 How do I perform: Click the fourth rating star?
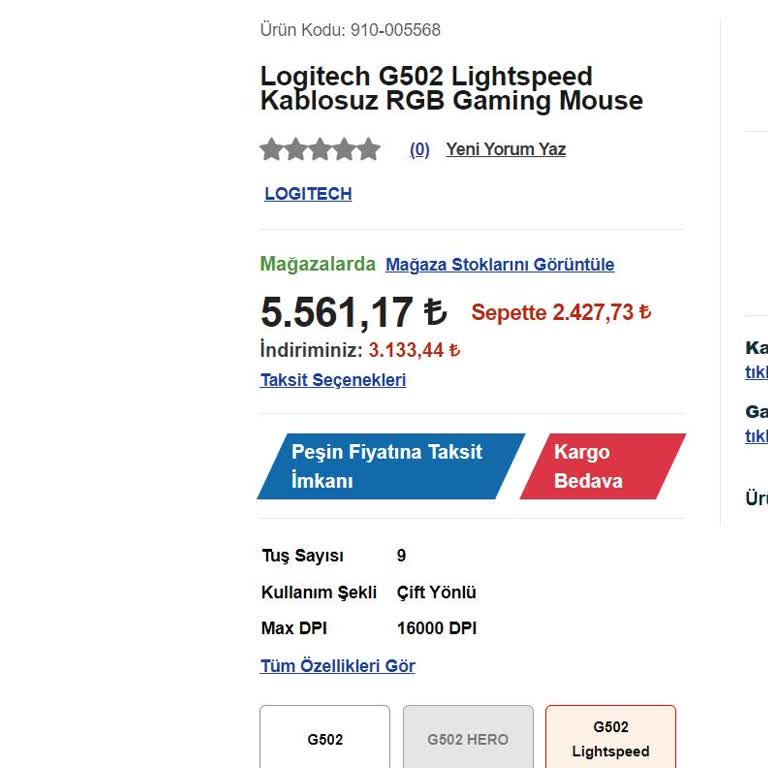pyautogui.click(x=344, y=150)
